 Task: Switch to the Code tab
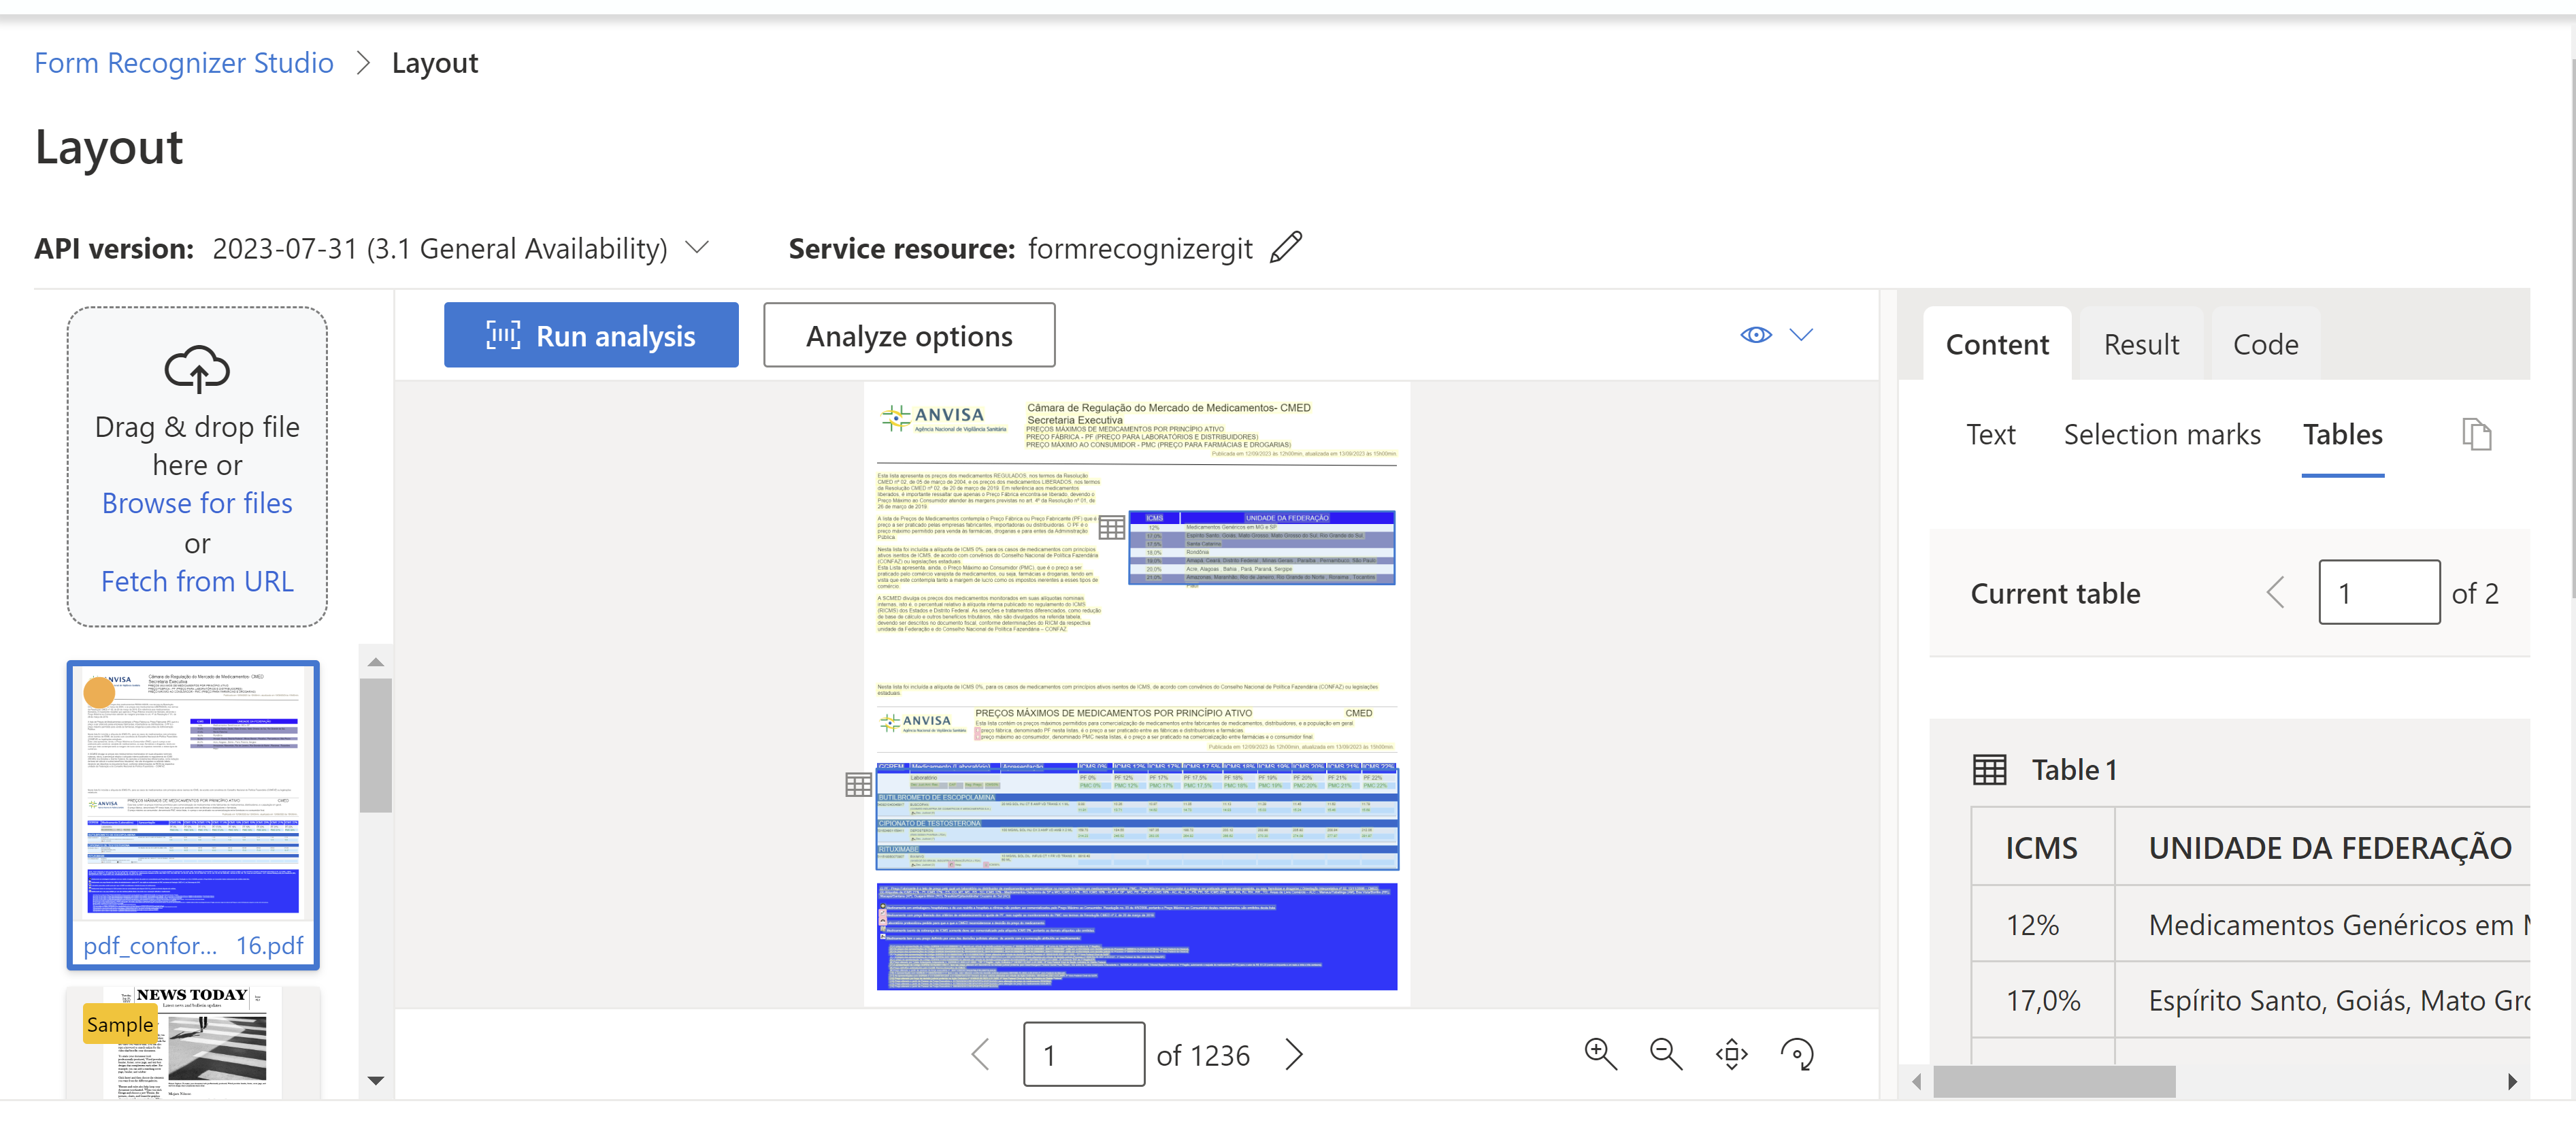pyautogui.click(x=2265, y=345)
